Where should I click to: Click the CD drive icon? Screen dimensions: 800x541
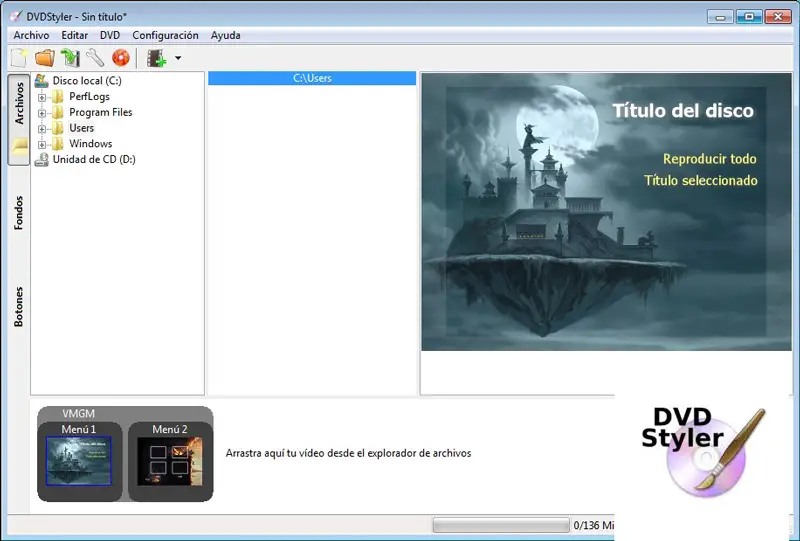tap(41, 160)
